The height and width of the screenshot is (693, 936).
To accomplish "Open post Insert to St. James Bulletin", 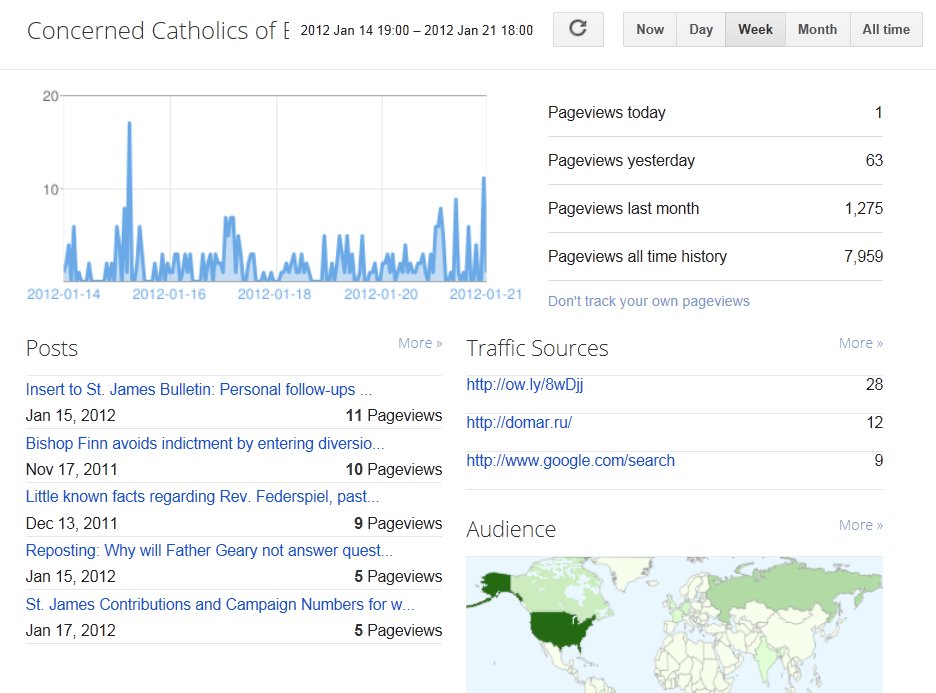I will [199, 389].
